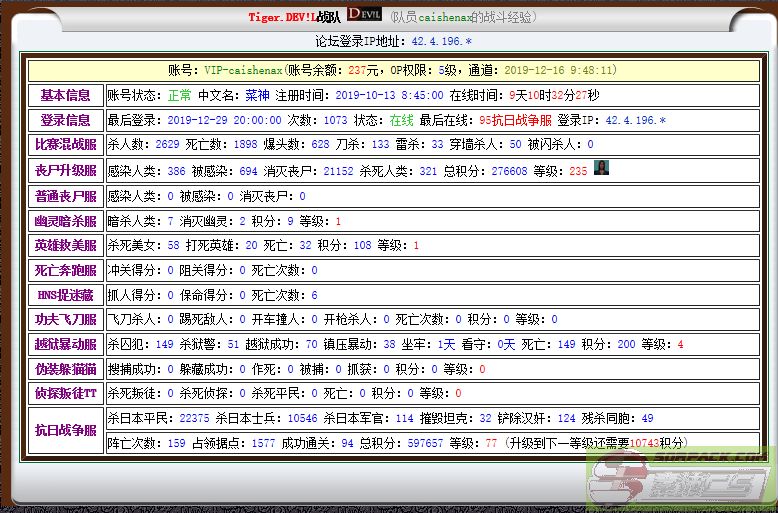Open the 英雄救美服 stats label
778x513 pixels.
pos(65,246)
